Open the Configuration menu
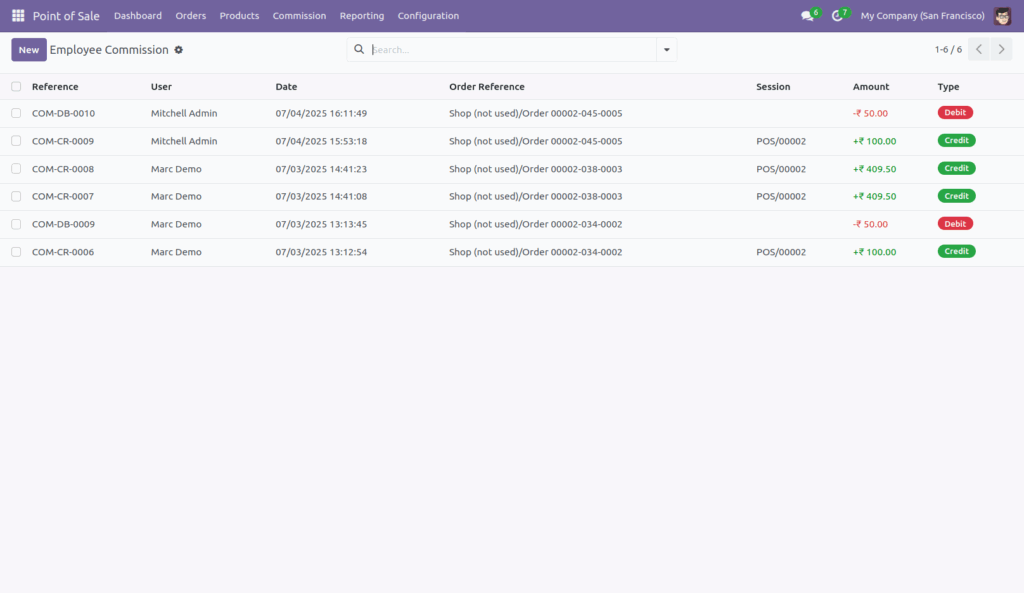Viewport: 1024px width, 593px height. [x=428, y=15]
